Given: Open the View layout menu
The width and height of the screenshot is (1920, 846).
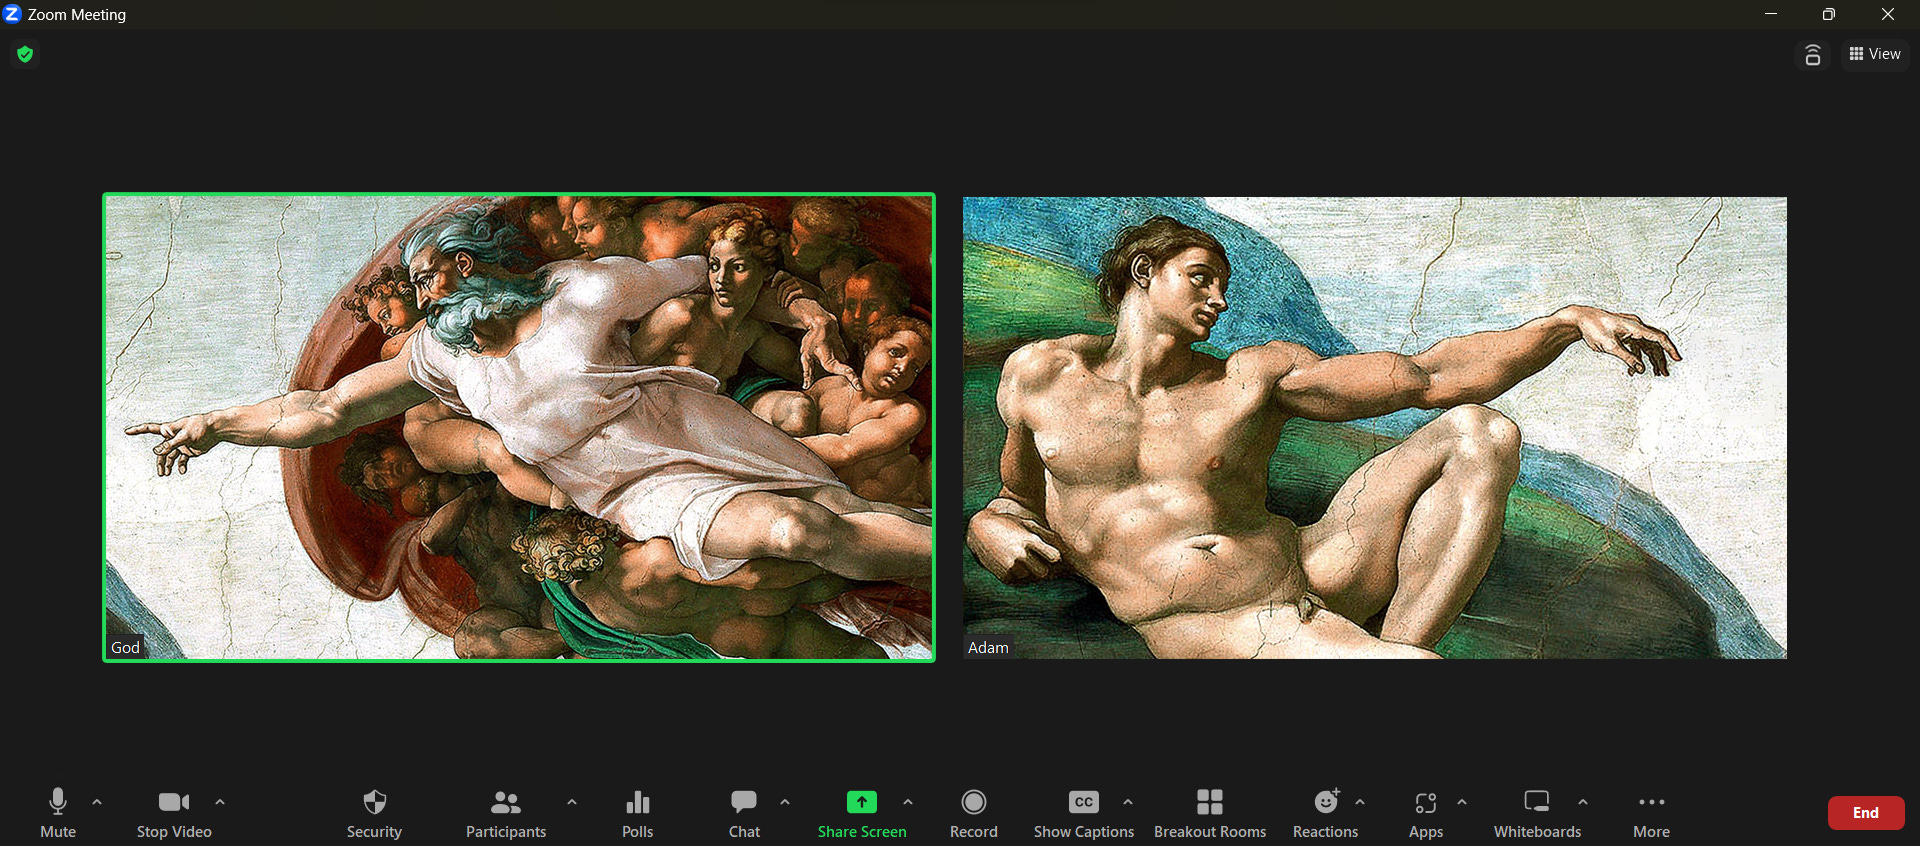Looking at the screenshot, I should [1875, 54].
